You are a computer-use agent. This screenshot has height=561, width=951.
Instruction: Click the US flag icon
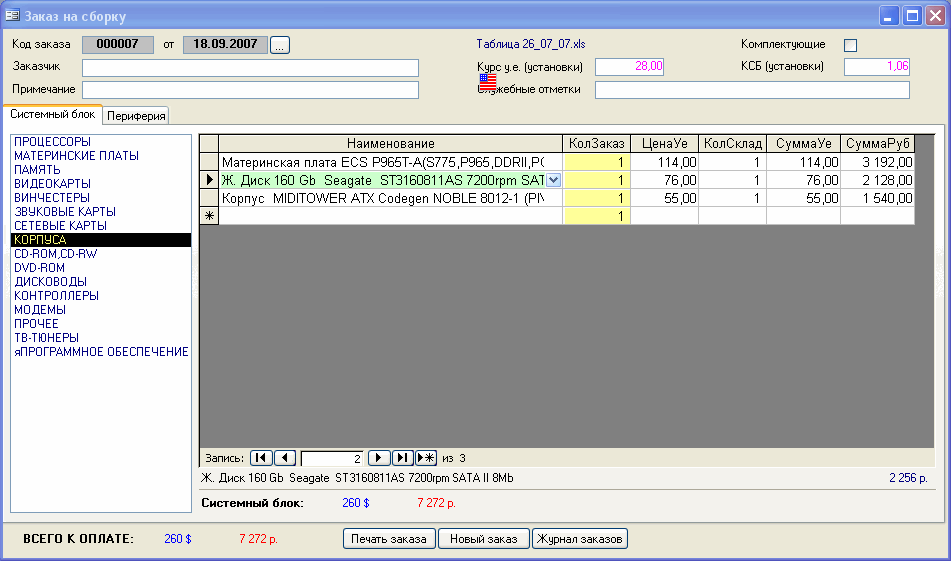488,82
